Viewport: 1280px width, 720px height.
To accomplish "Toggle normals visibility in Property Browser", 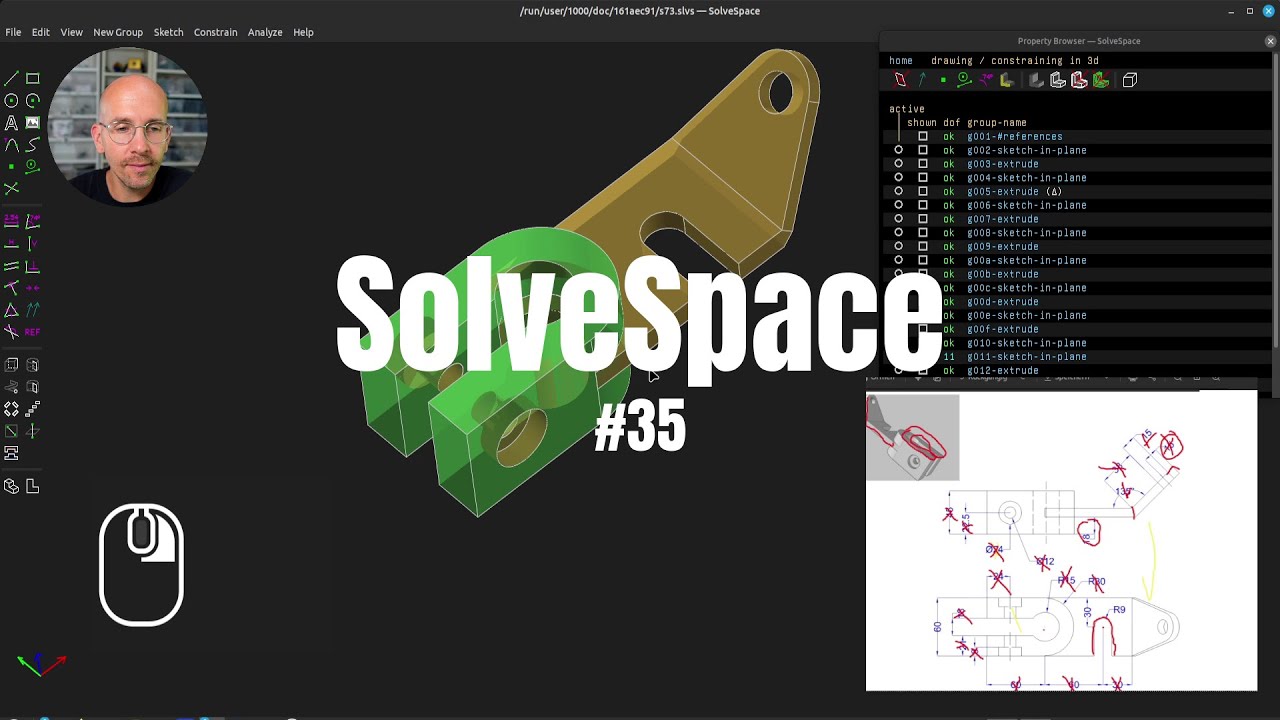I will (x=921, y=80).
